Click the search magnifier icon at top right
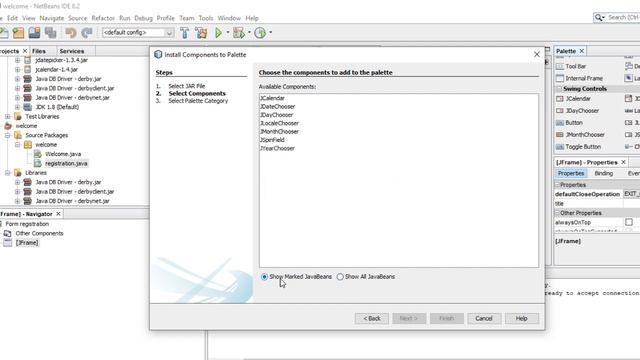Viewport: 640px width, 360px height. (599, 17)
